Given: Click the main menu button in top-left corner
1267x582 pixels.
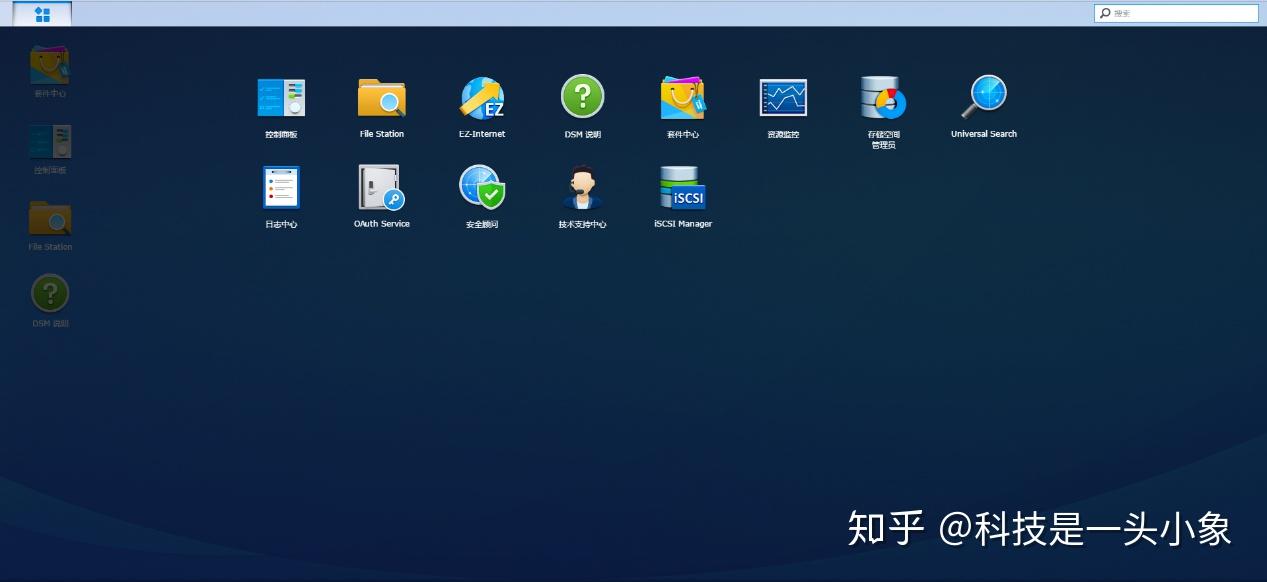Looking at the screenshot, I should click(41, 14).
